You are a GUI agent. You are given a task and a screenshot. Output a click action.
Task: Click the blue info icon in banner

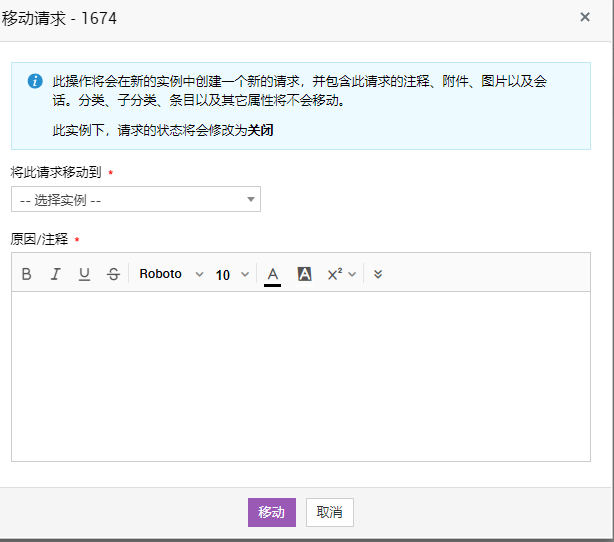35,81
